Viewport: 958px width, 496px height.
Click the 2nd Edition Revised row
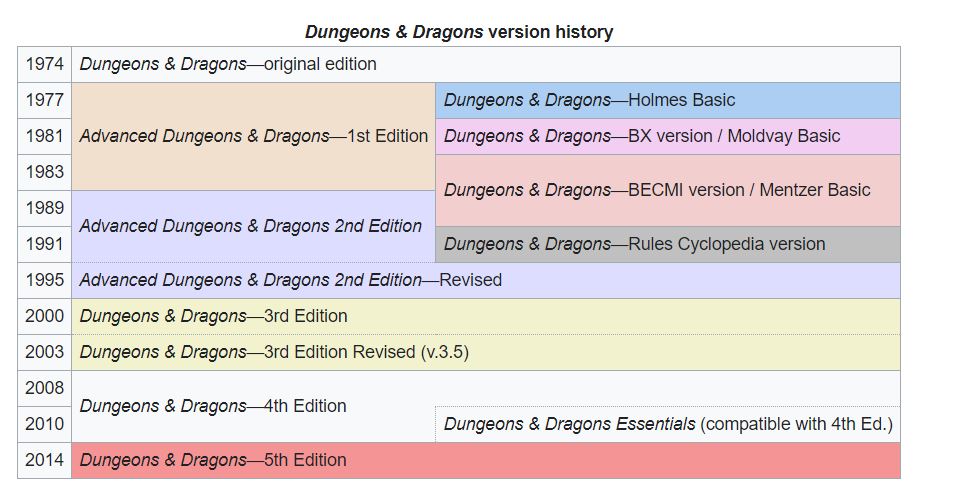tap(291, 280)
